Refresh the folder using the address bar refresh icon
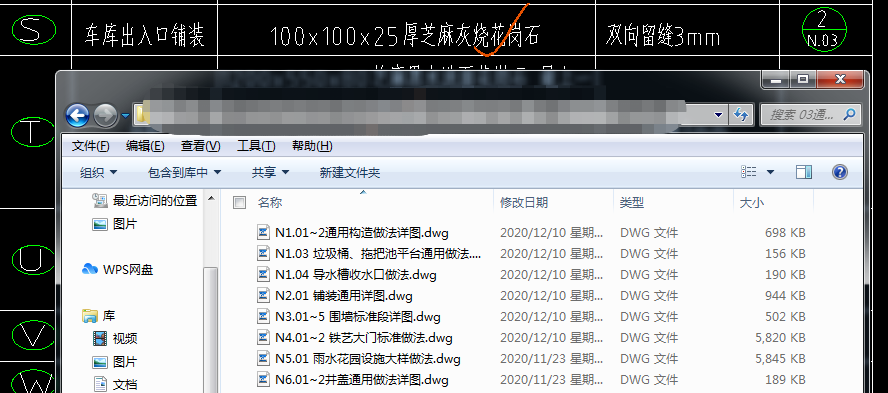The image size is (888, 393). point(741,114)
